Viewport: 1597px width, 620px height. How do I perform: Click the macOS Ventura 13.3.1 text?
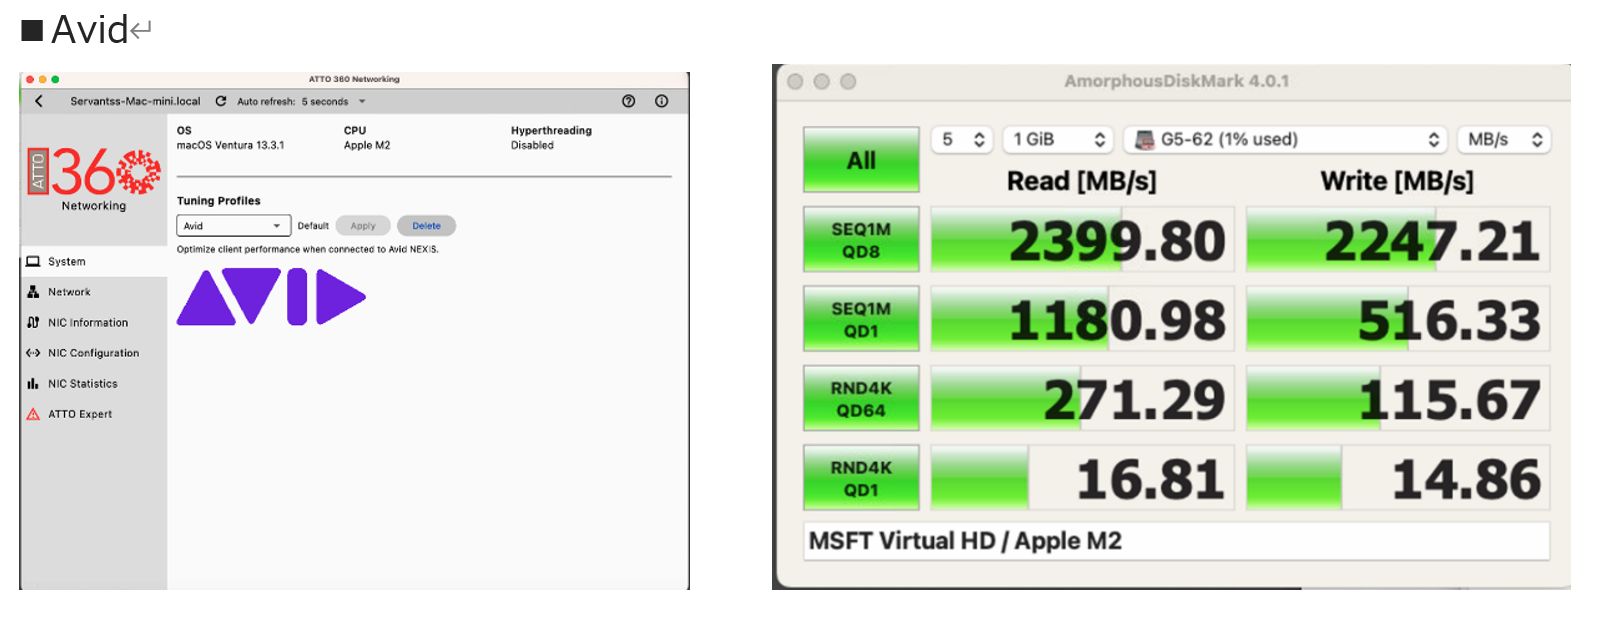tap(230, 145)
